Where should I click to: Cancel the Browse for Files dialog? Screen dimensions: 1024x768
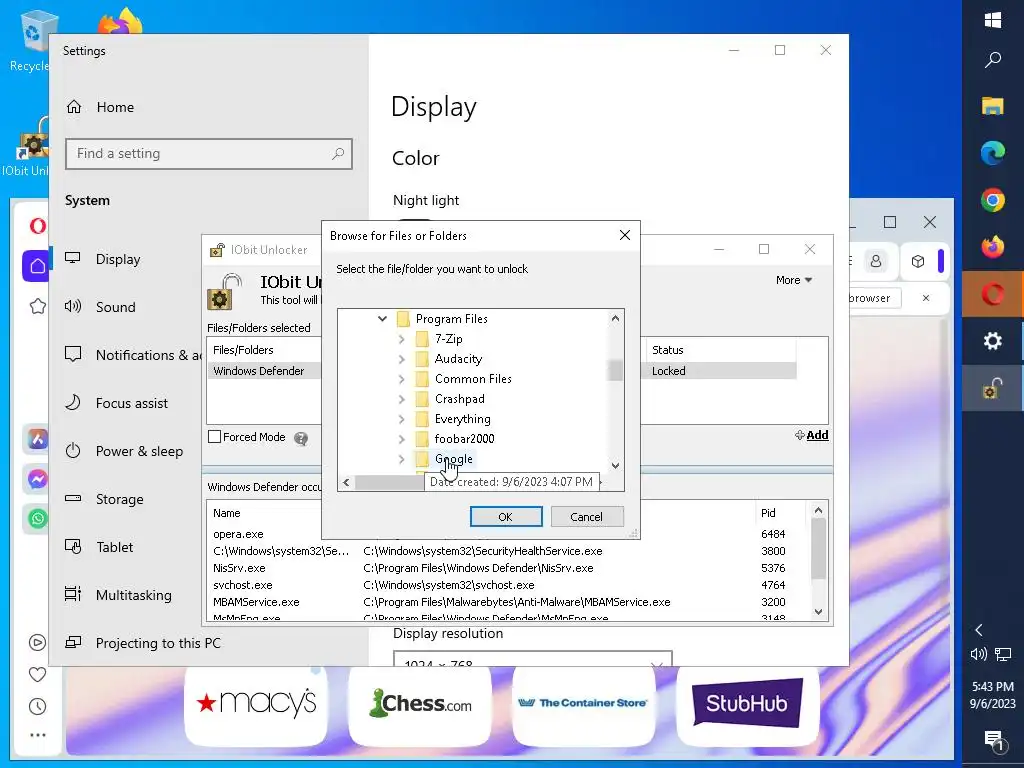click(x=586, y=517)
